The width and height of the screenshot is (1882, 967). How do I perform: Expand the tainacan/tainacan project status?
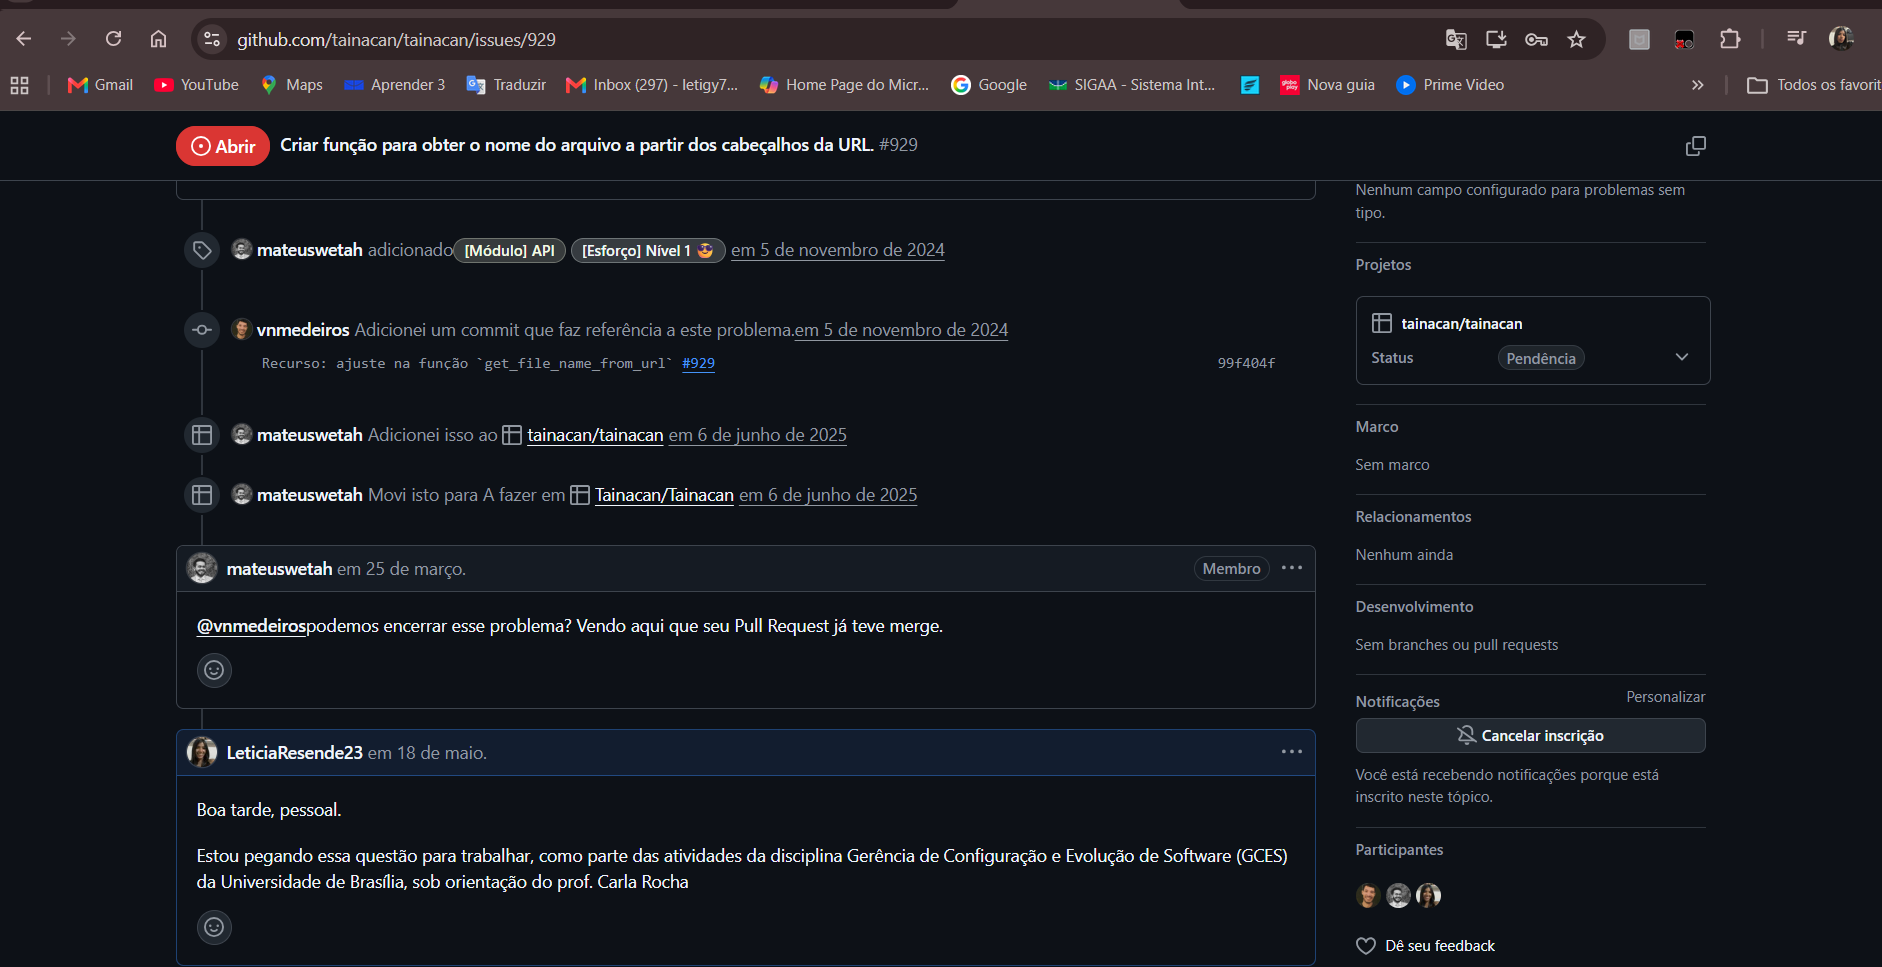point(1682,357)
